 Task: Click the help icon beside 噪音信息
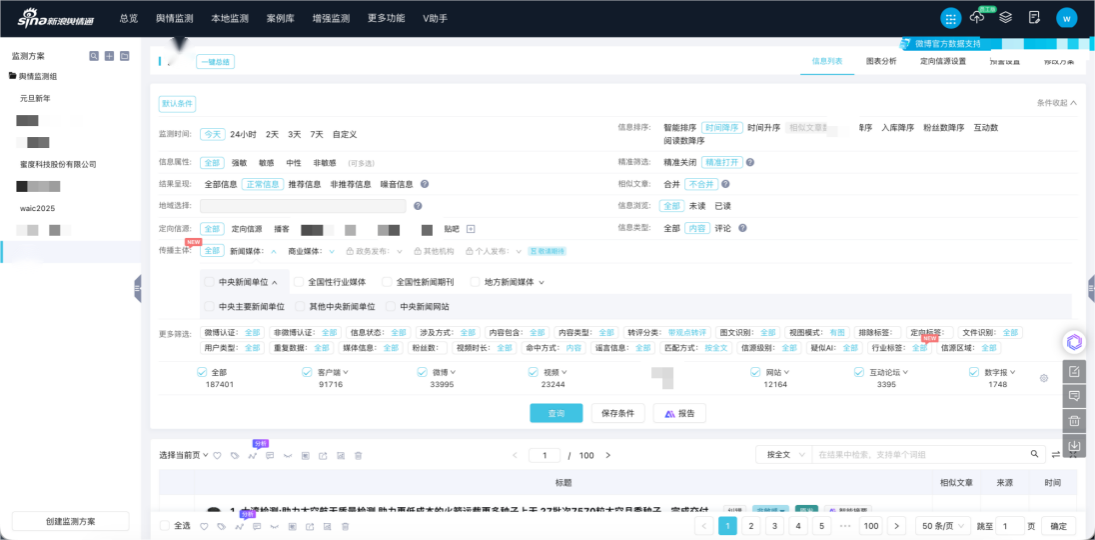coord(424,184)
